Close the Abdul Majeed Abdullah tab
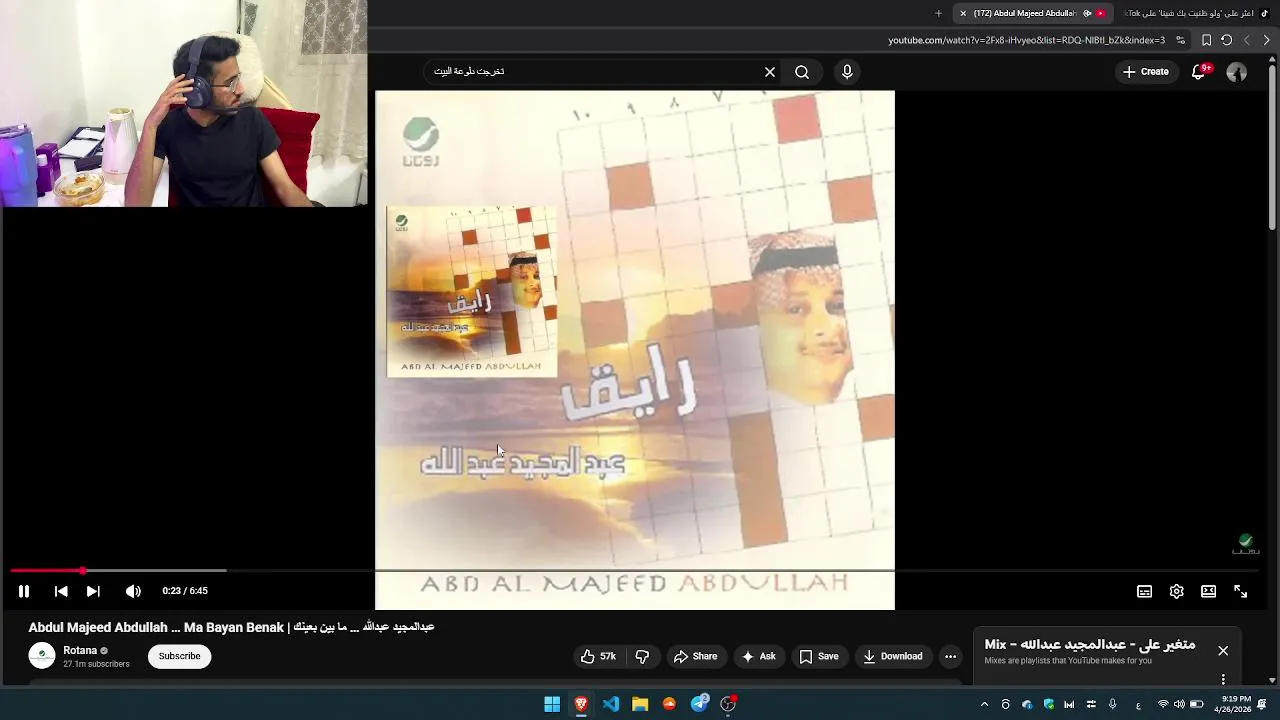The width and height of the screenshot is (1280, 720). point(963,13)
